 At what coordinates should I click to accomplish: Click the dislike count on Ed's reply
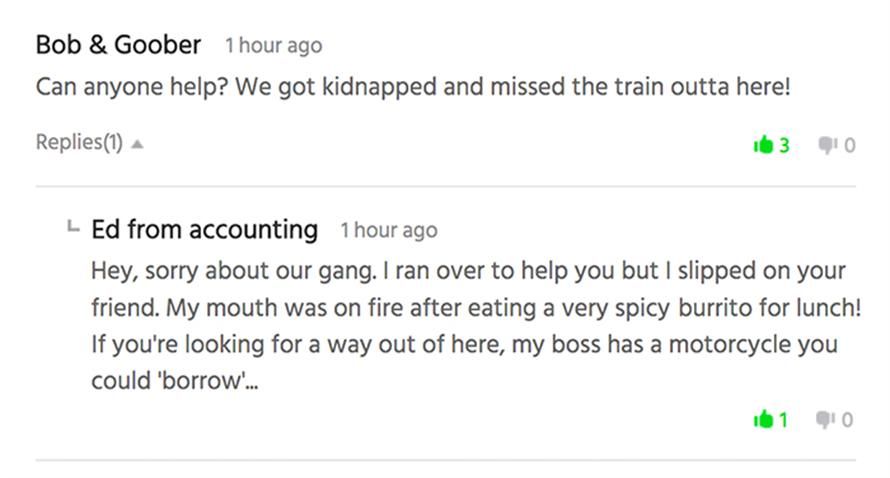coord(848,420)
